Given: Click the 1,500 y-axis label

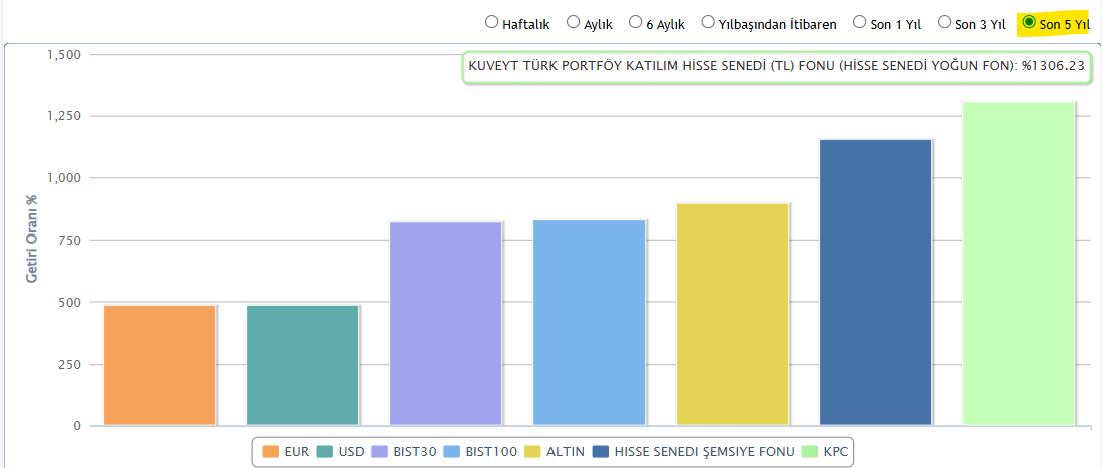Looking at the screenshot, I should (64, 54).
